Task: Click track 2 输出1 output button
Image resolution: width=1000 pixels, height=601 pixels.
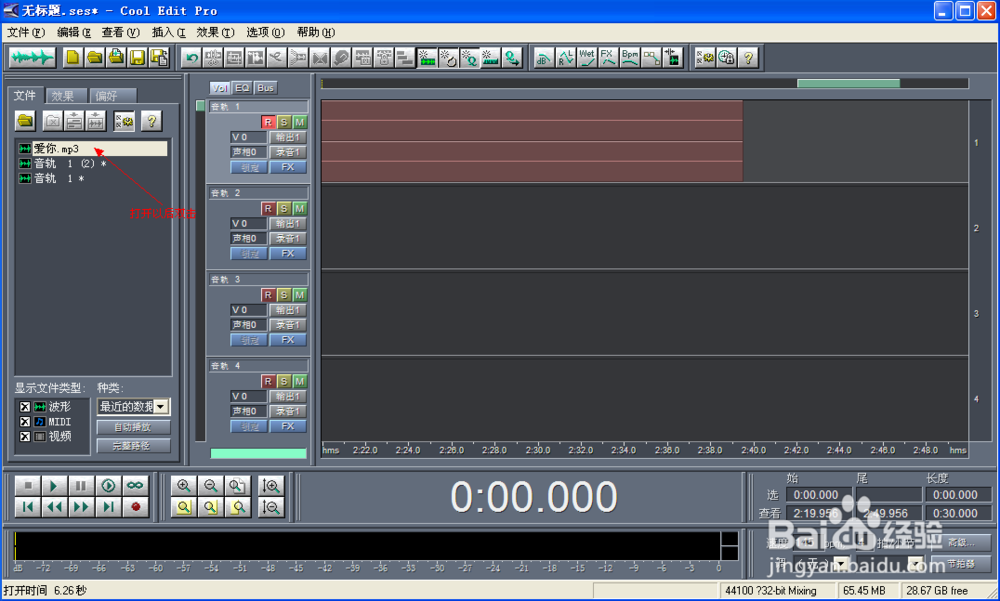Action: [x=288, y=223]
